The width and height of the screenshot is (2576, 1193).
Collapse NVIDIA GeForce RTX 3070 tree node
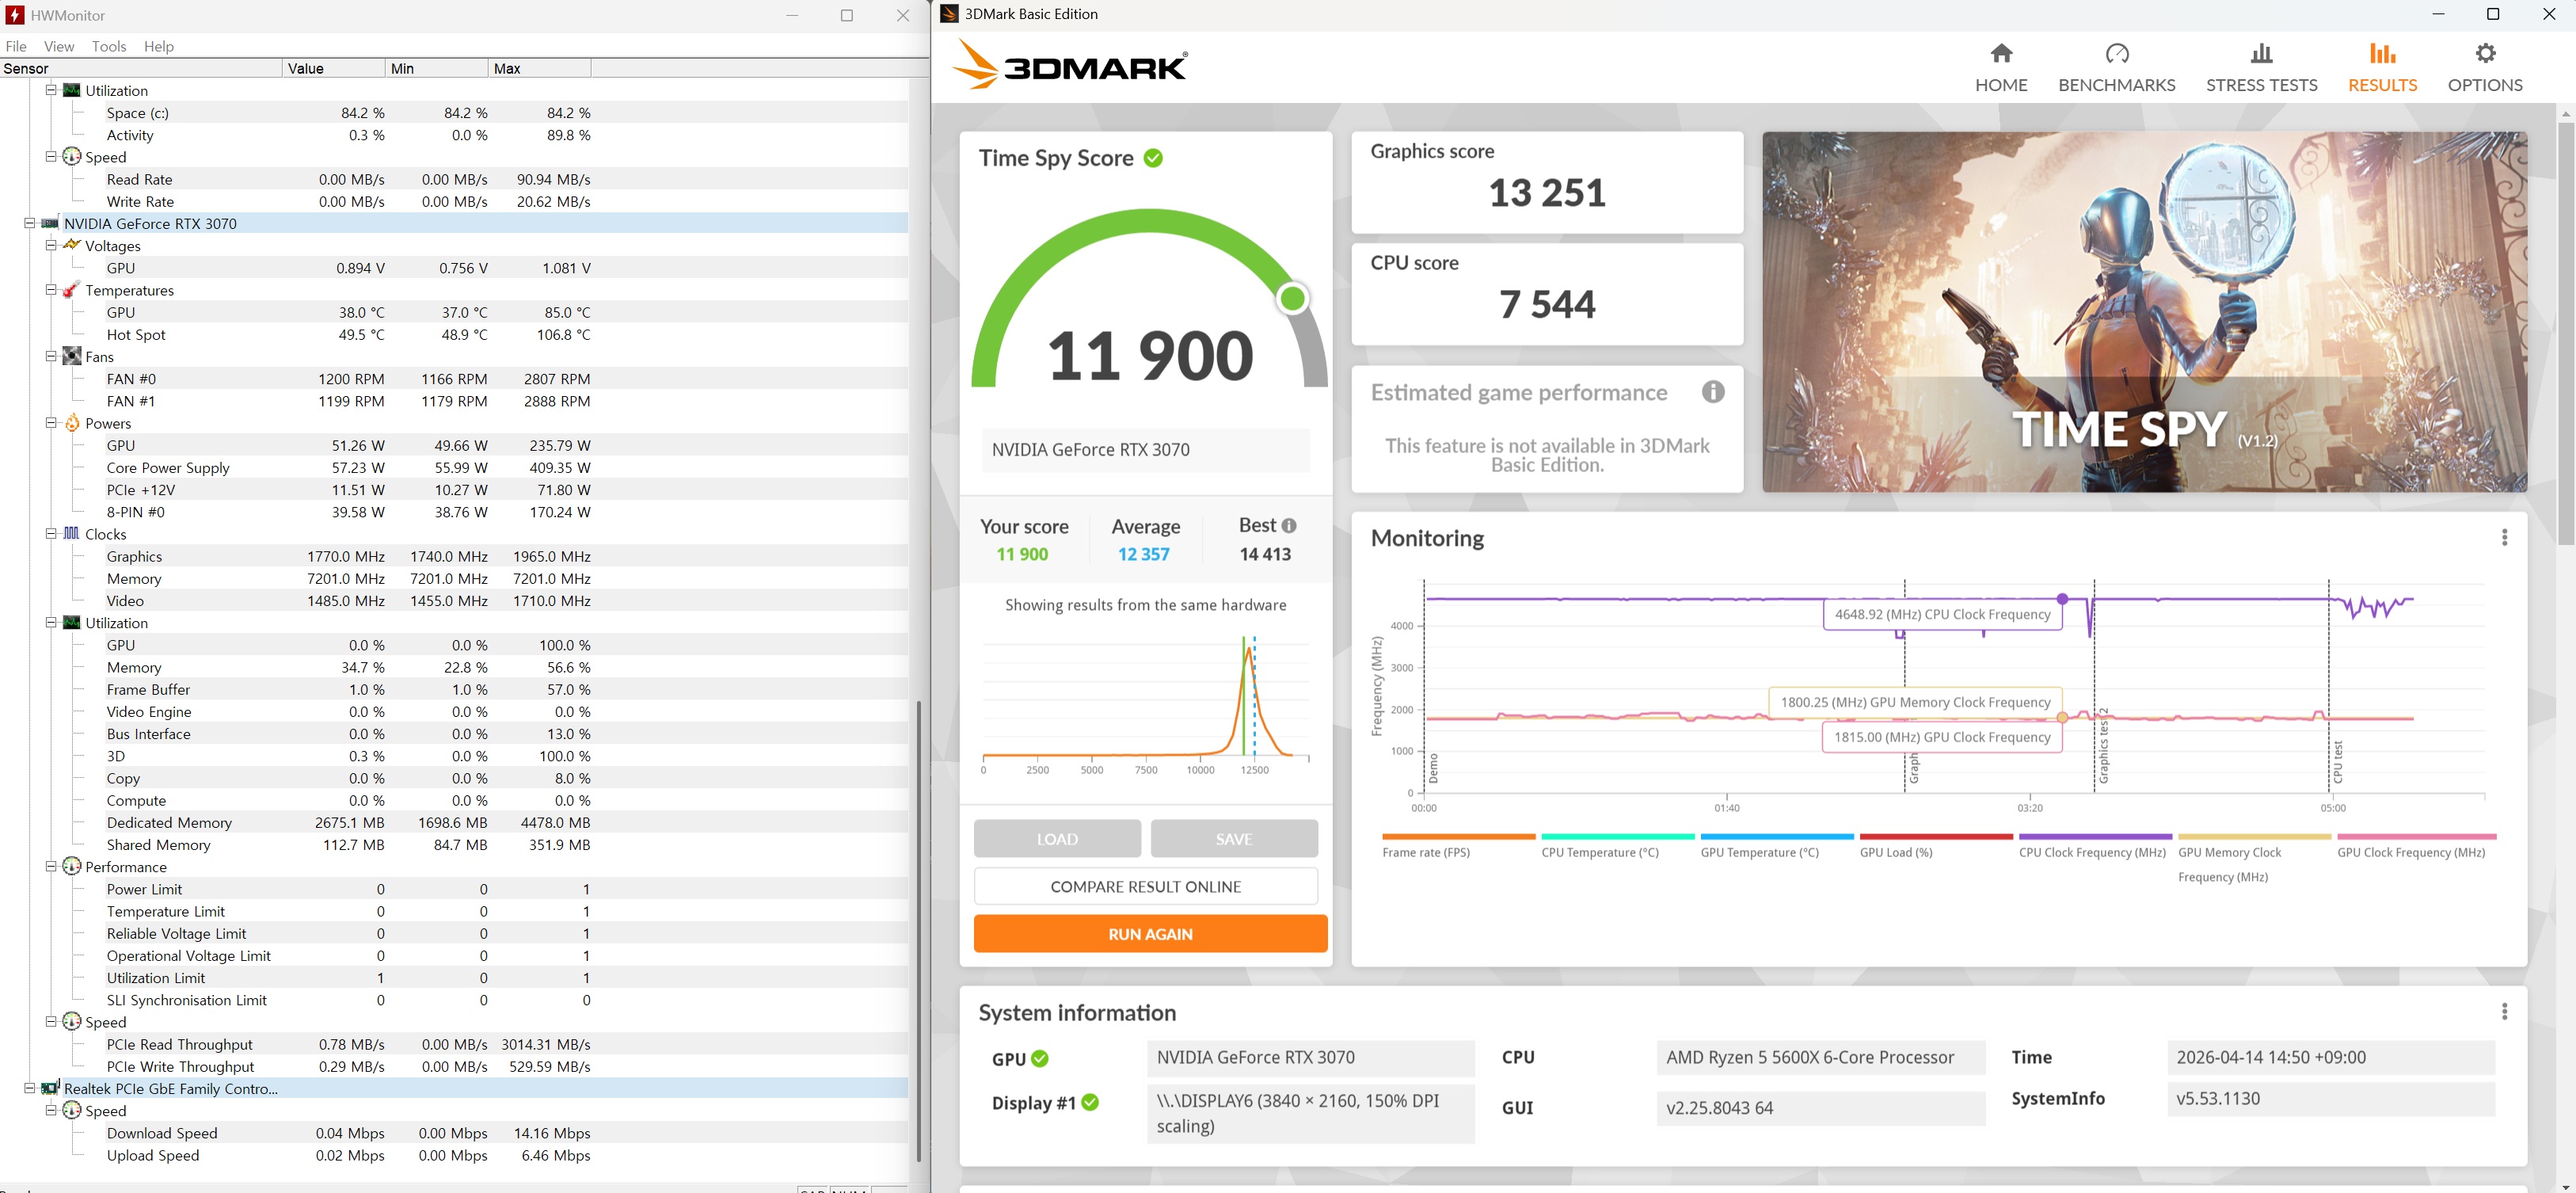30,224
